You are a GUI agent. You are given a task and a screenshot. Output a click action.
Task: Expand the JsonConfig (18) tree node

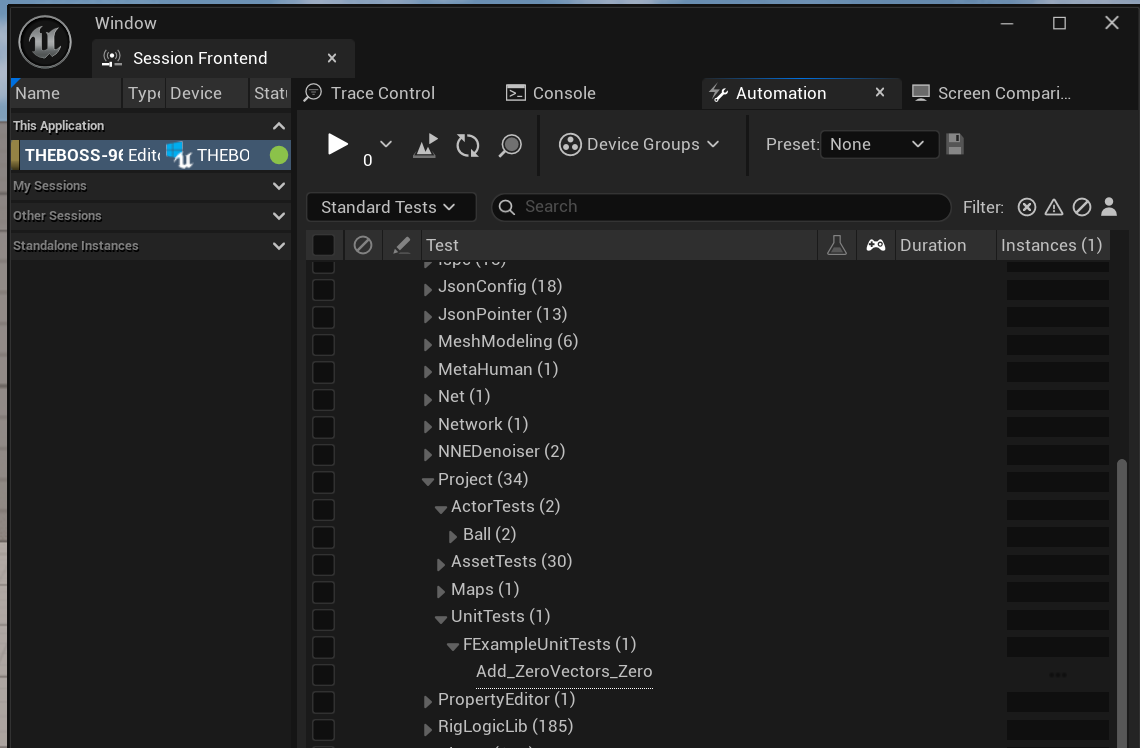428,289
